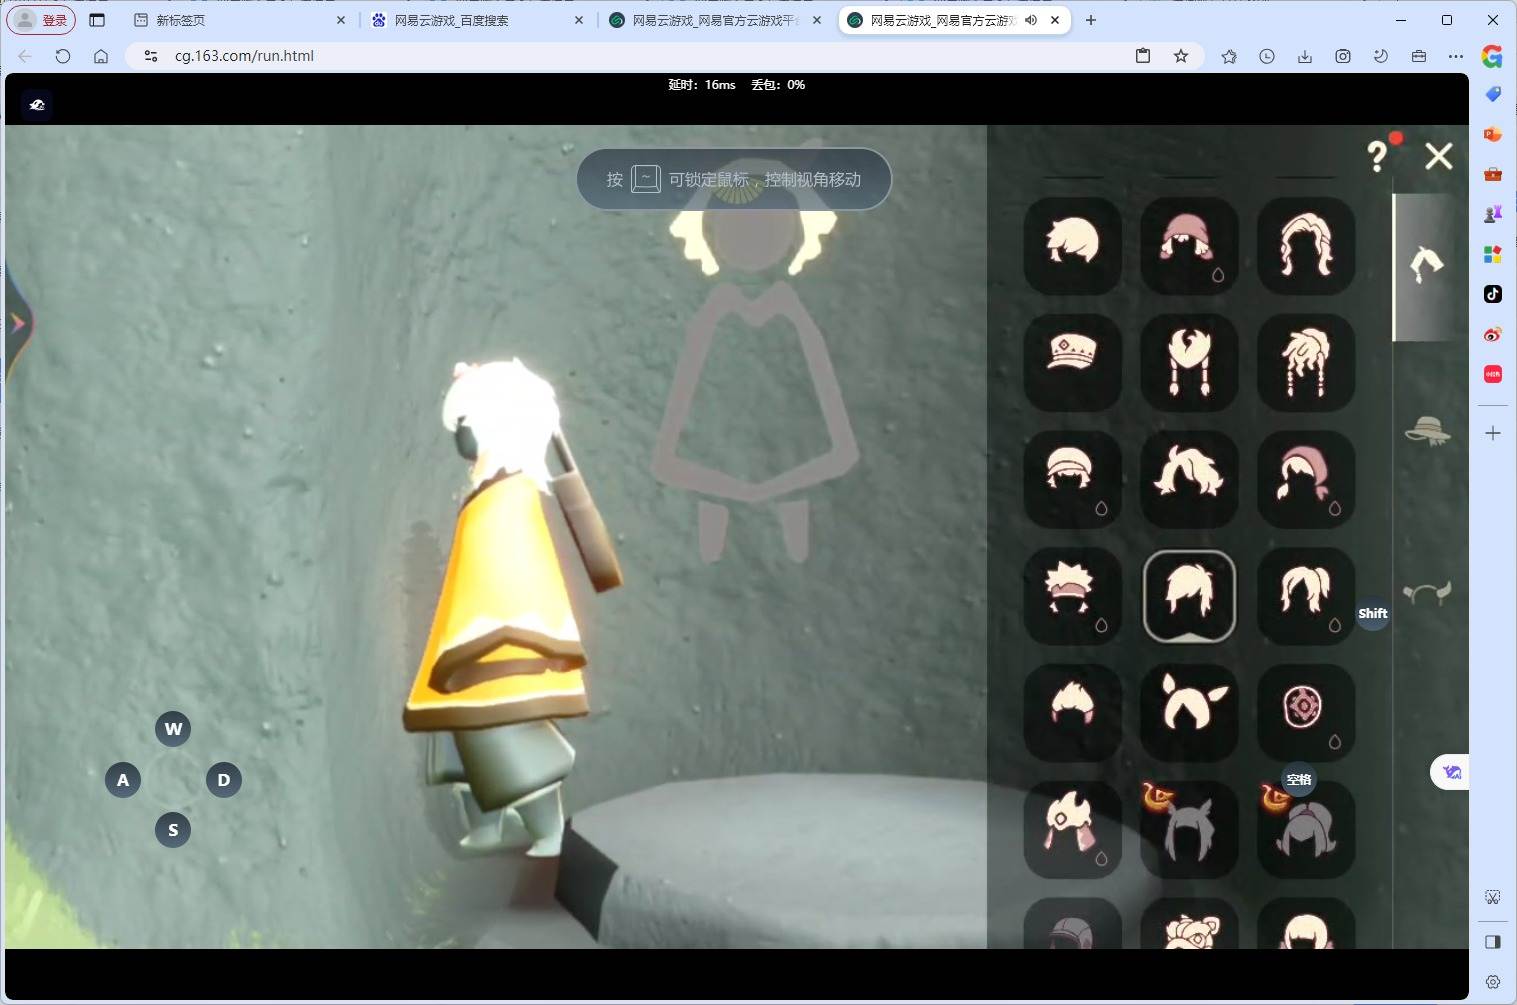Click the Shift key overlay button
This screenshot has width=1517, height=1005.
point(1373,613)
